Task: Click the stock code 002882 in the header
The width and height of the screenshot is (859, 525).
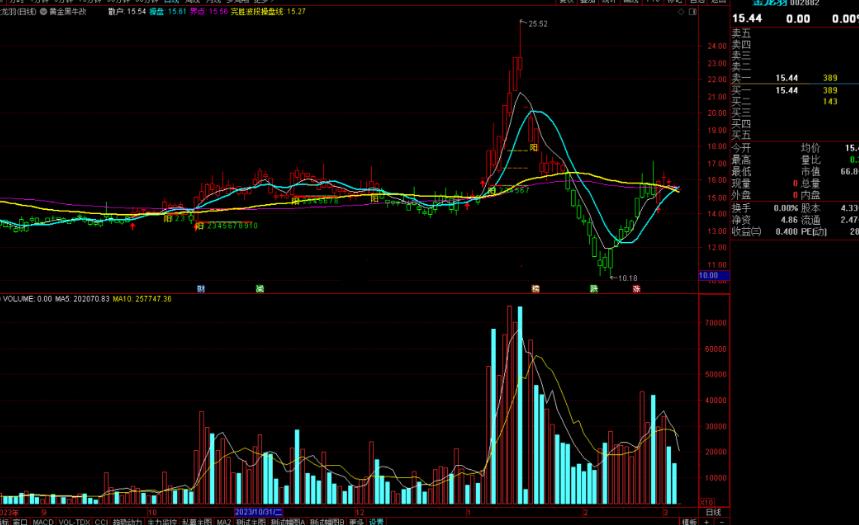Action: 805,3
